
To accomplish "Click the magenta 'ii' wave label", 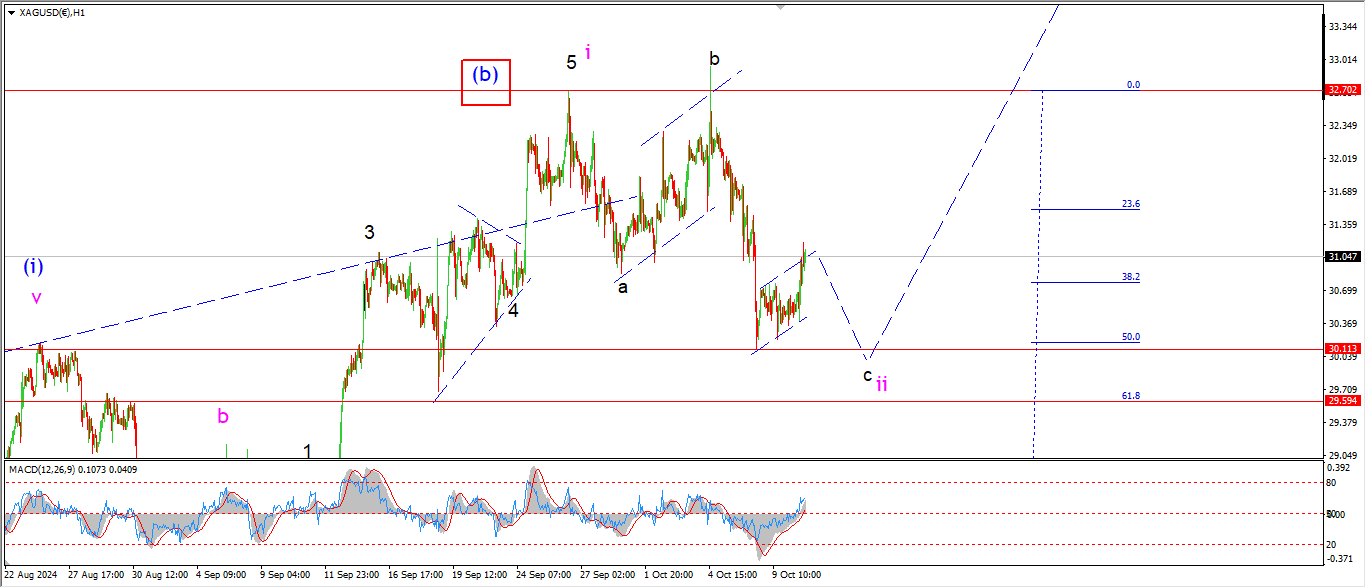I will point(882,383).
